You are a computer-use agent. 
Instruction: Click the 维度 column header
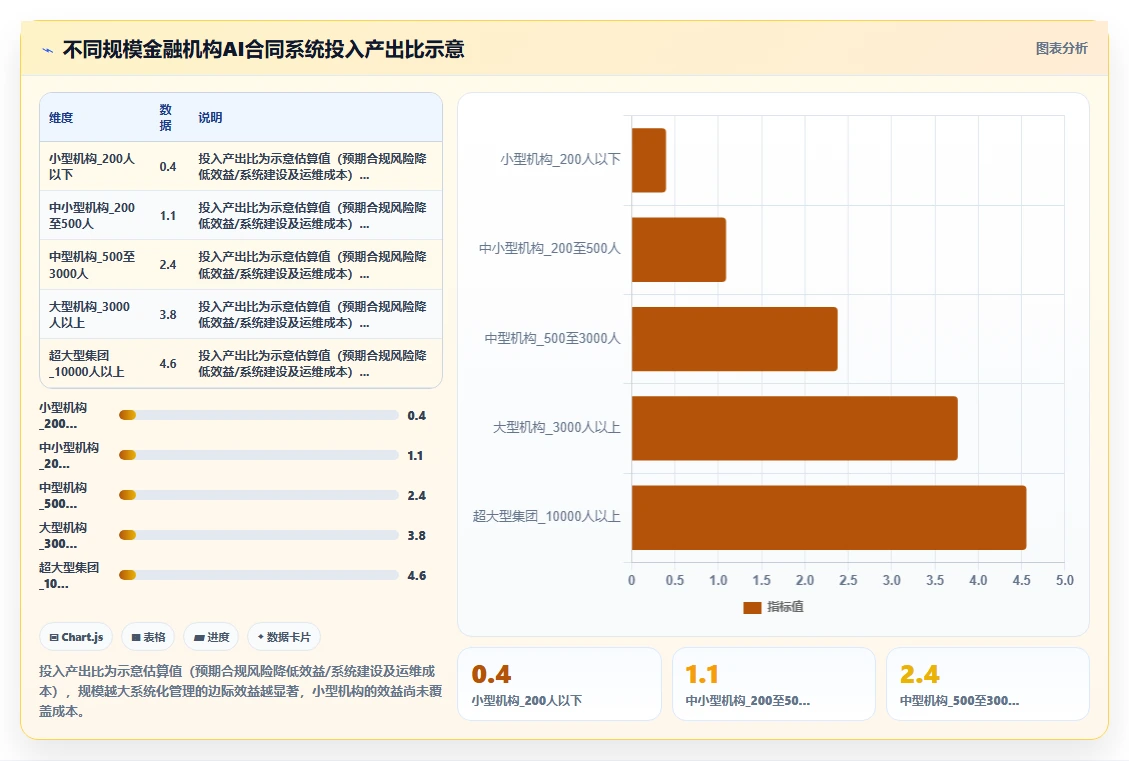(61, 117)
